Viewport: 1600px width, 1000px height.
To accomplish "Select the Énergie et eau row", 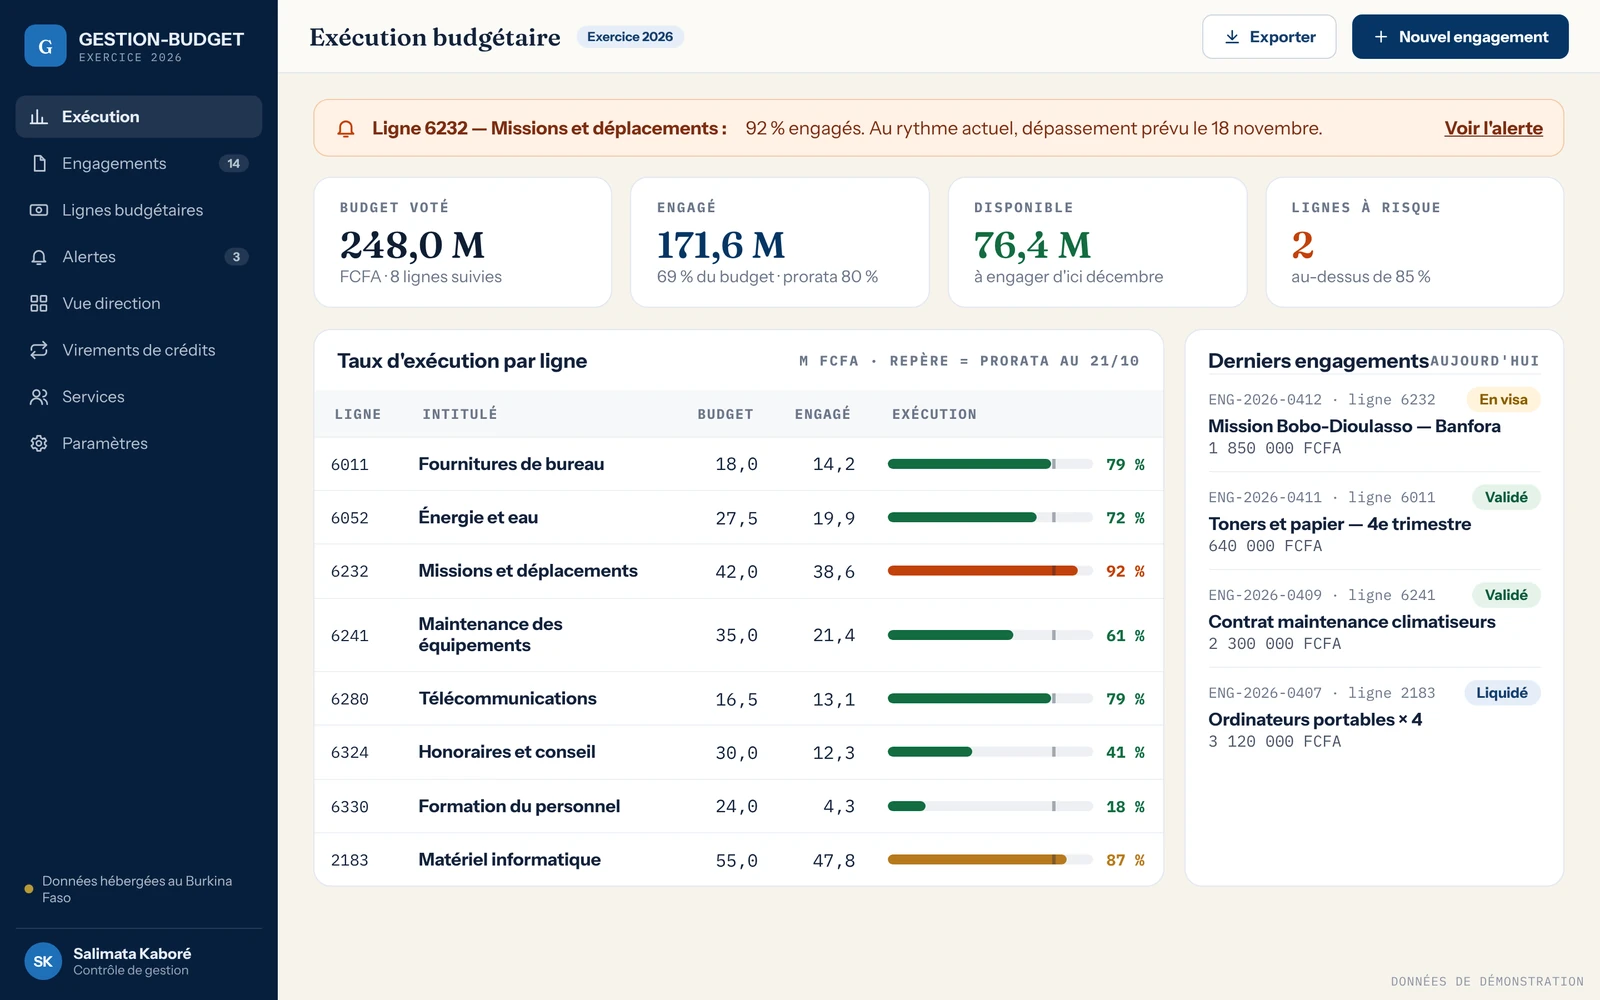I will [x=739, y=518].
